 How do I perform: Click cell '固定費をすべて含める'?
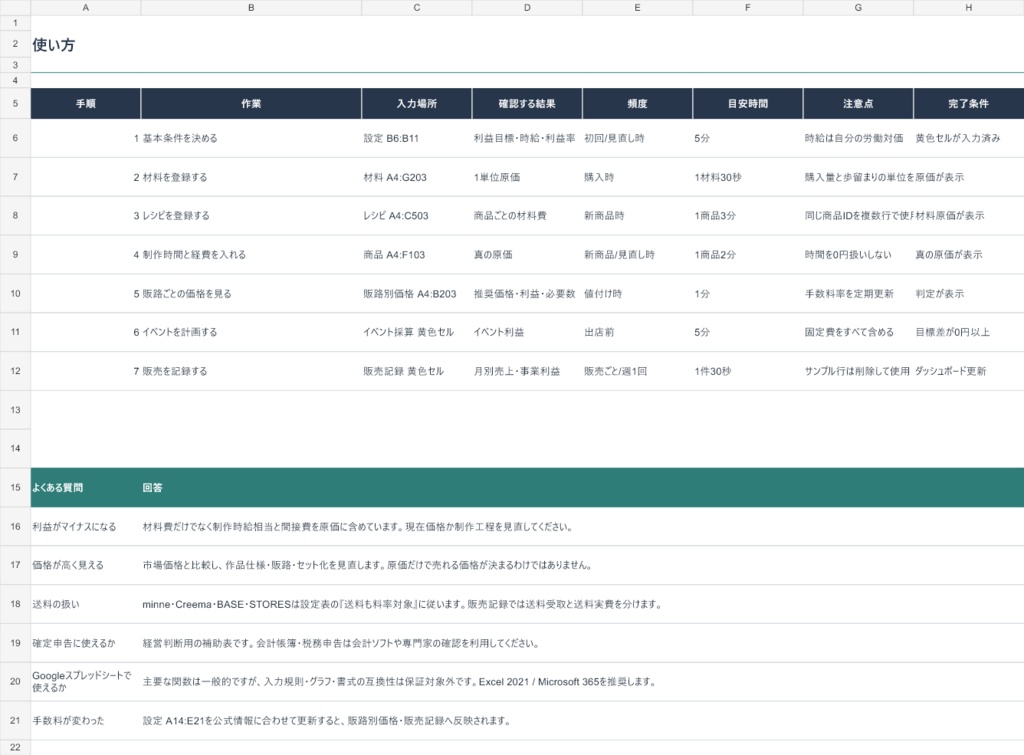tap(858, 332)
